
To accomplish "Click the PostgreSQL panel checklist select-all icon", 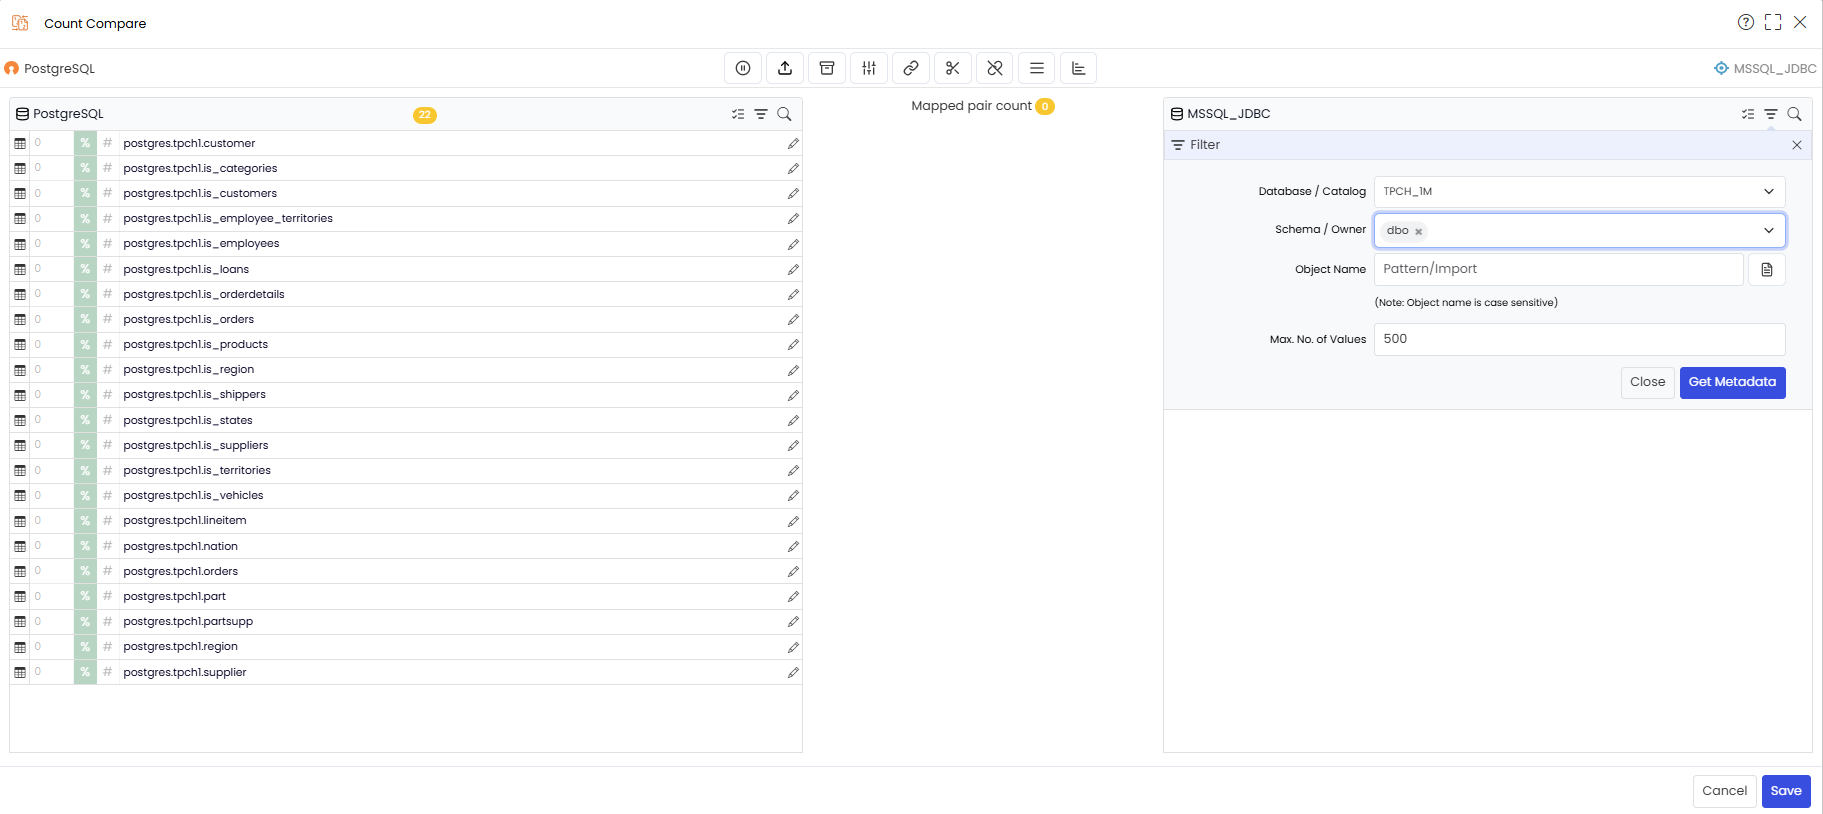I will click(x=738, y=114).
